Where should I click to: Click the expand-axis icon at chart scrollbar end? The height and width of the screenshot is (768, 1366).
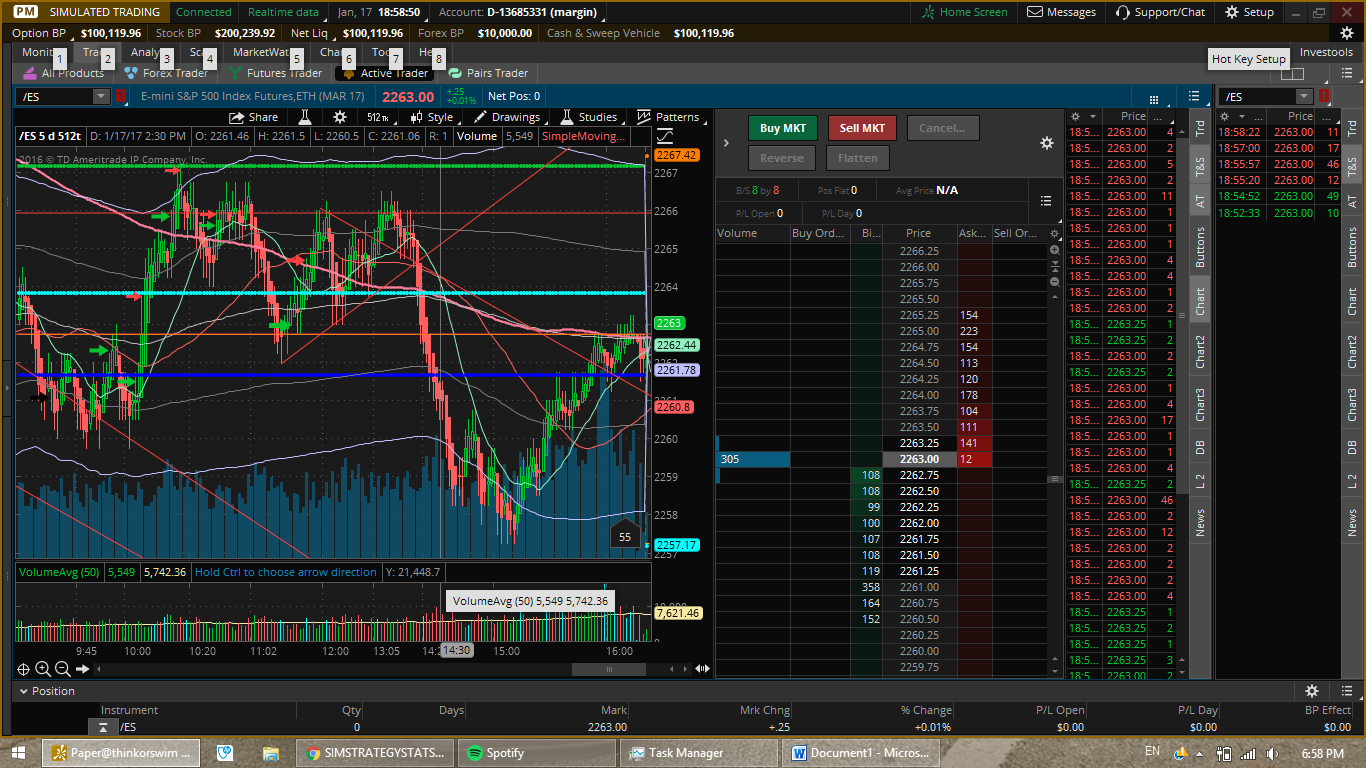coord(702,669)
